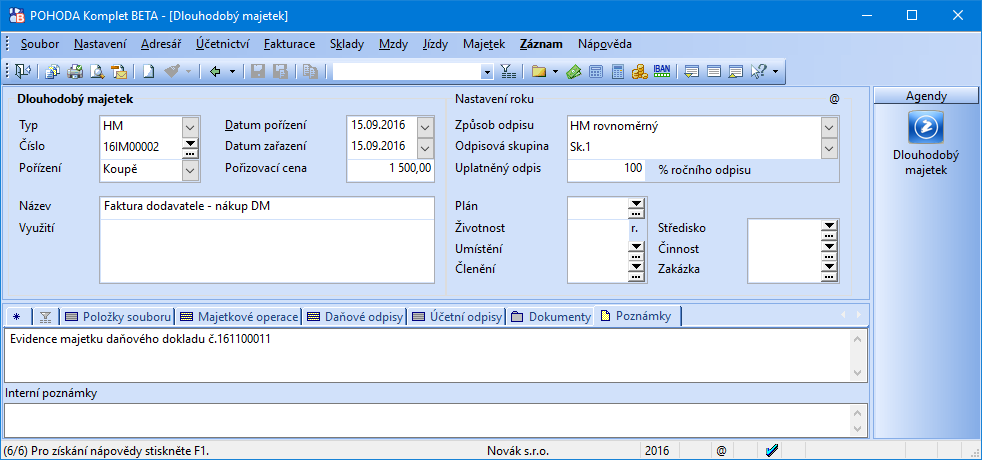Switch to the Majetkové operace tab

(239, 317)
